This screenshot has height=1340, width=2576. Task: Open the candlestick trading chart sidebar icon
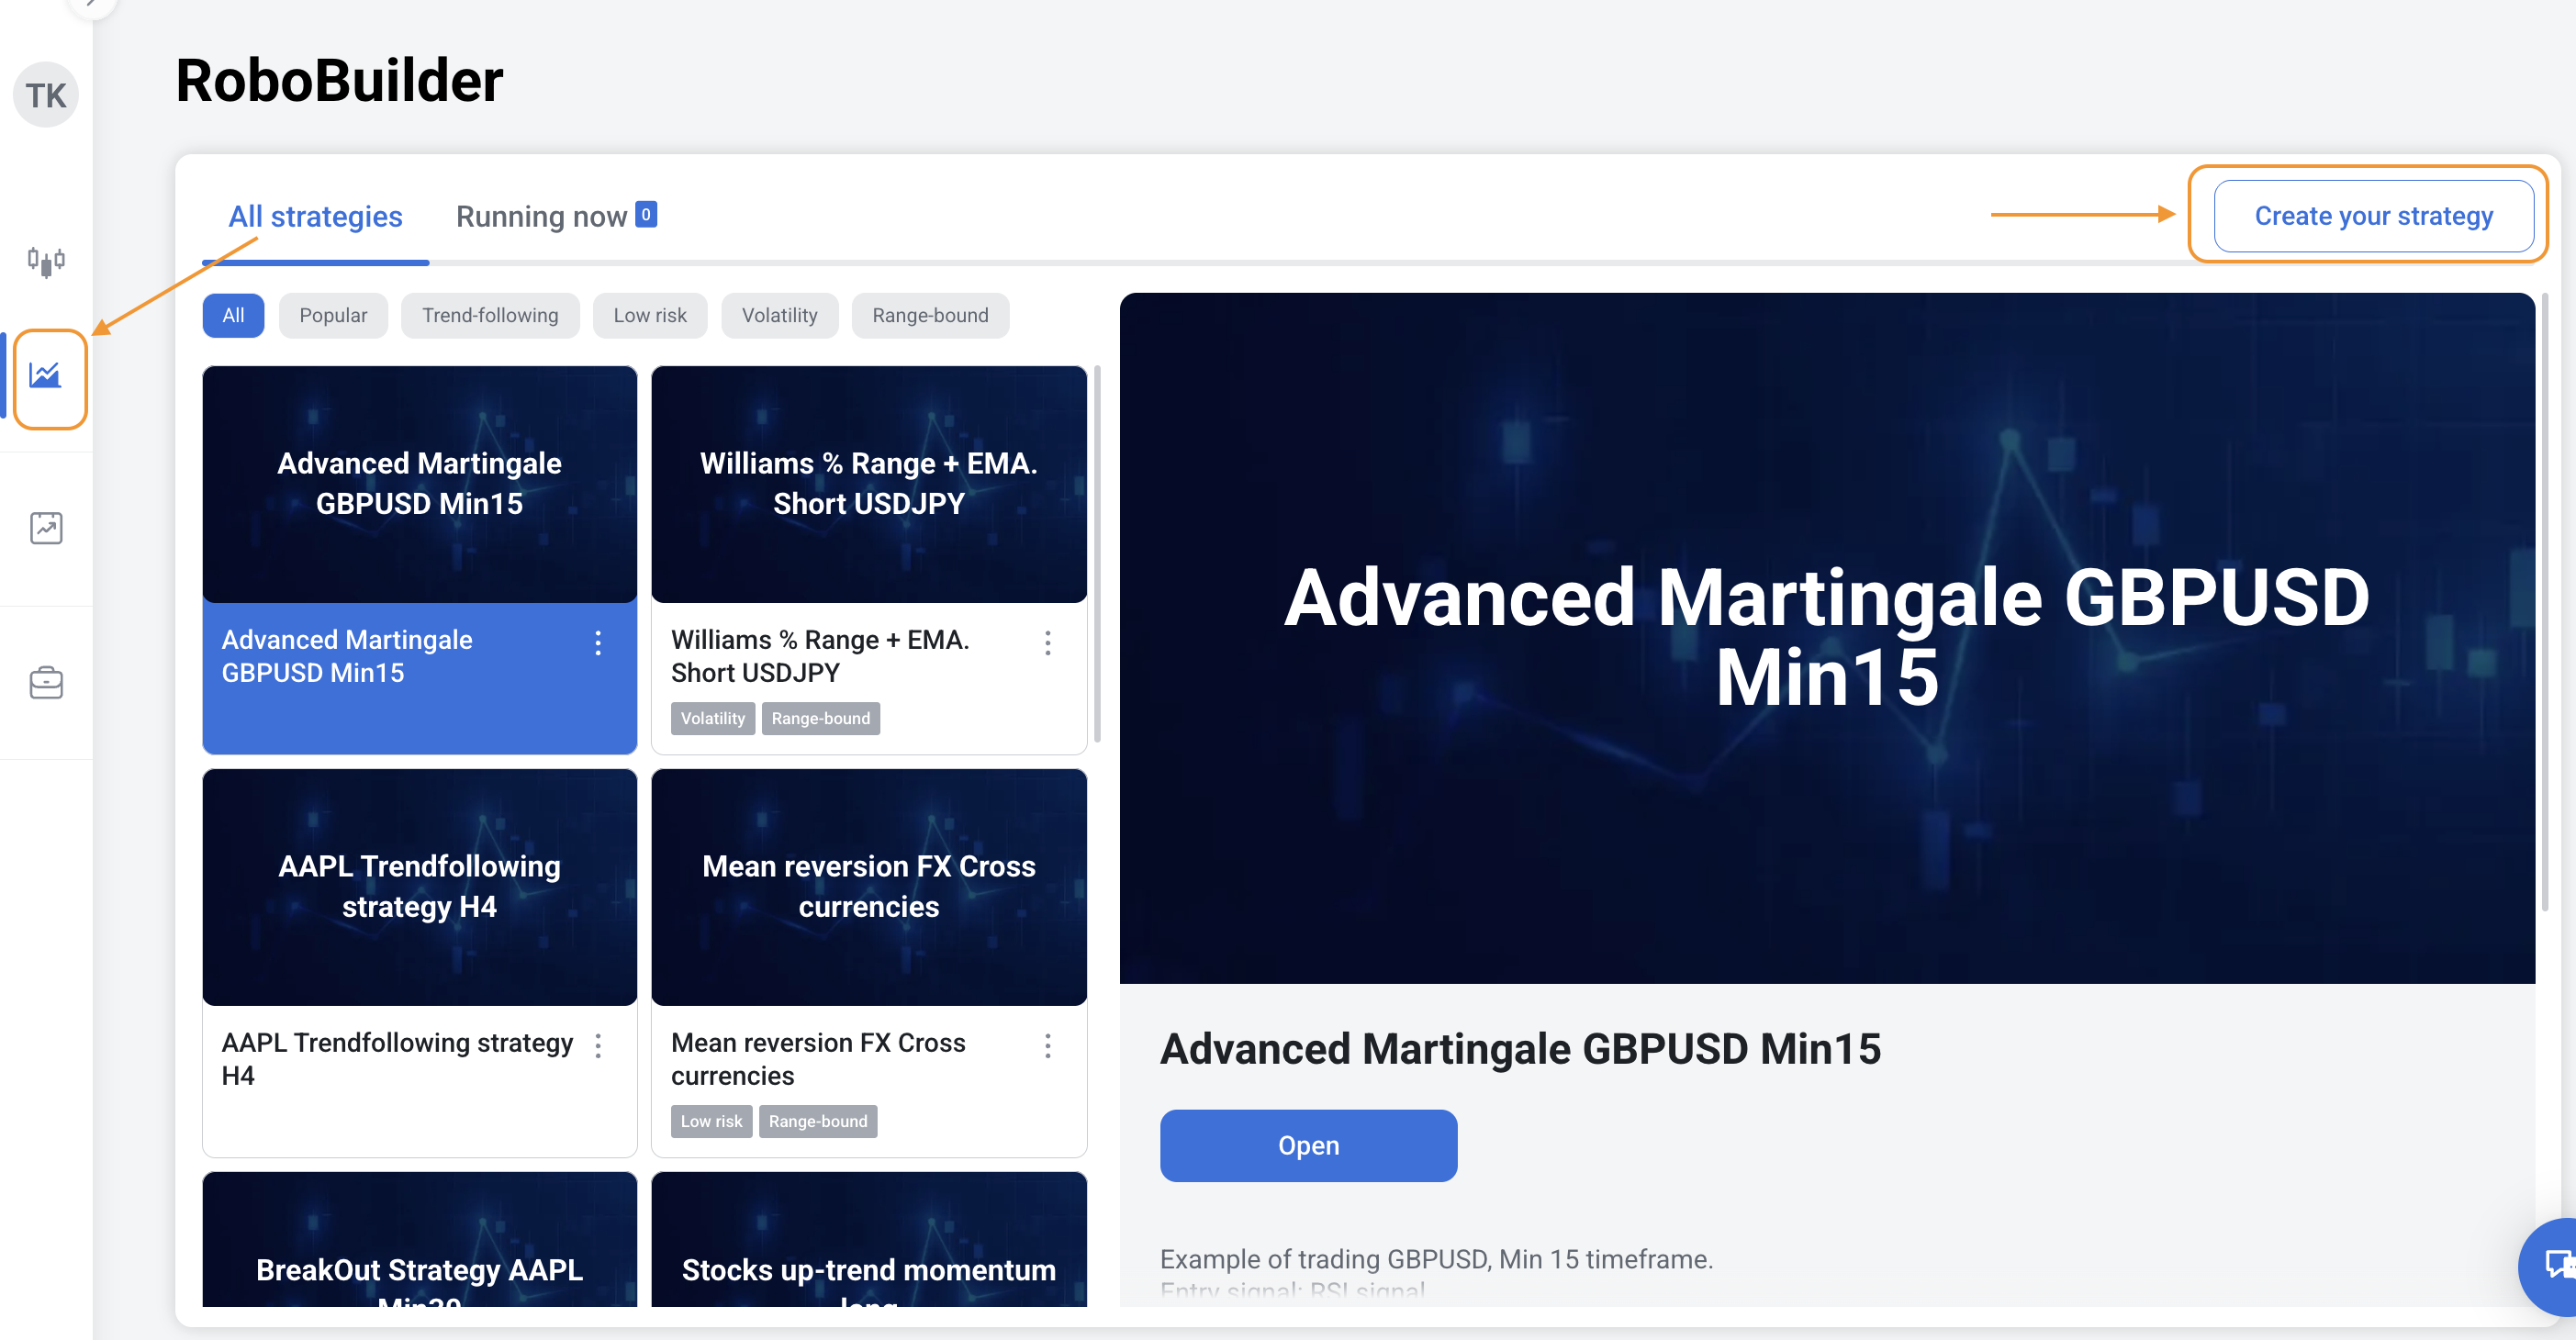pos(46,262)
